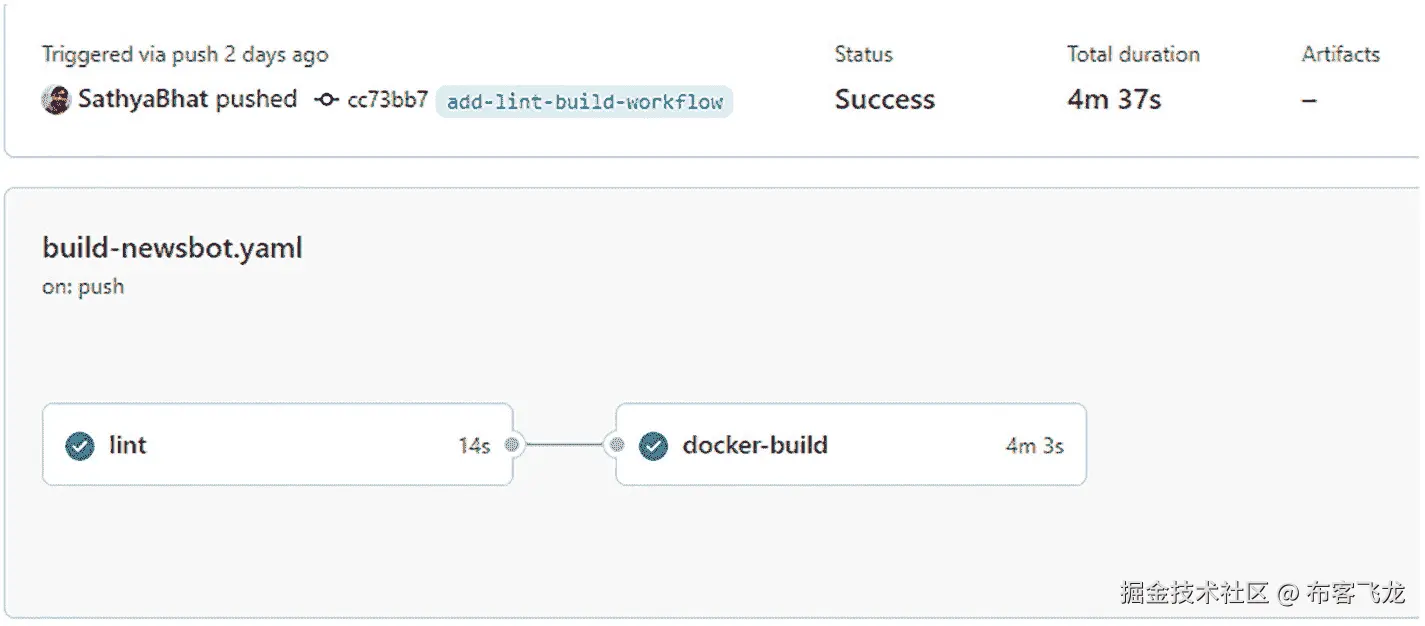Click the Success status text
This screenshot has width=1425, height=626.
[885, 100]
